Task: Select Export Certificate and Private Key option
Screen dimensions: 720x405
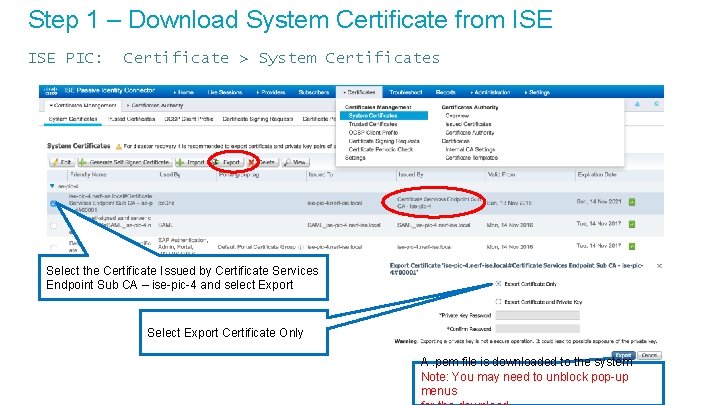Action: tap(498, 302)
